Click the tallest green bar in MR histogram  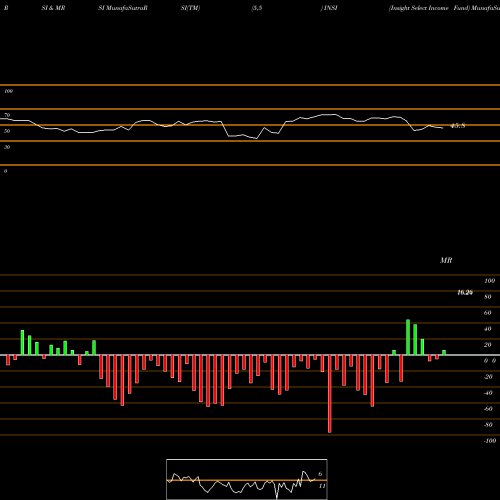408,337
